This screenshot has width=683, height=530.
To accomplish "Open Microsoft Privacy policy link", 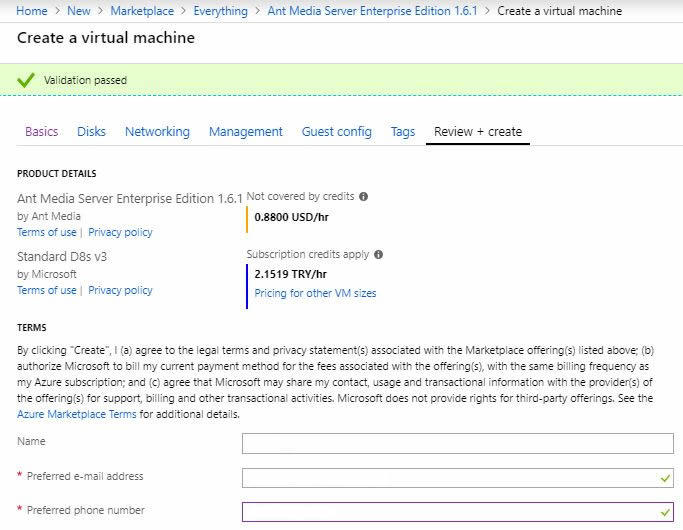I will [120, 290].
